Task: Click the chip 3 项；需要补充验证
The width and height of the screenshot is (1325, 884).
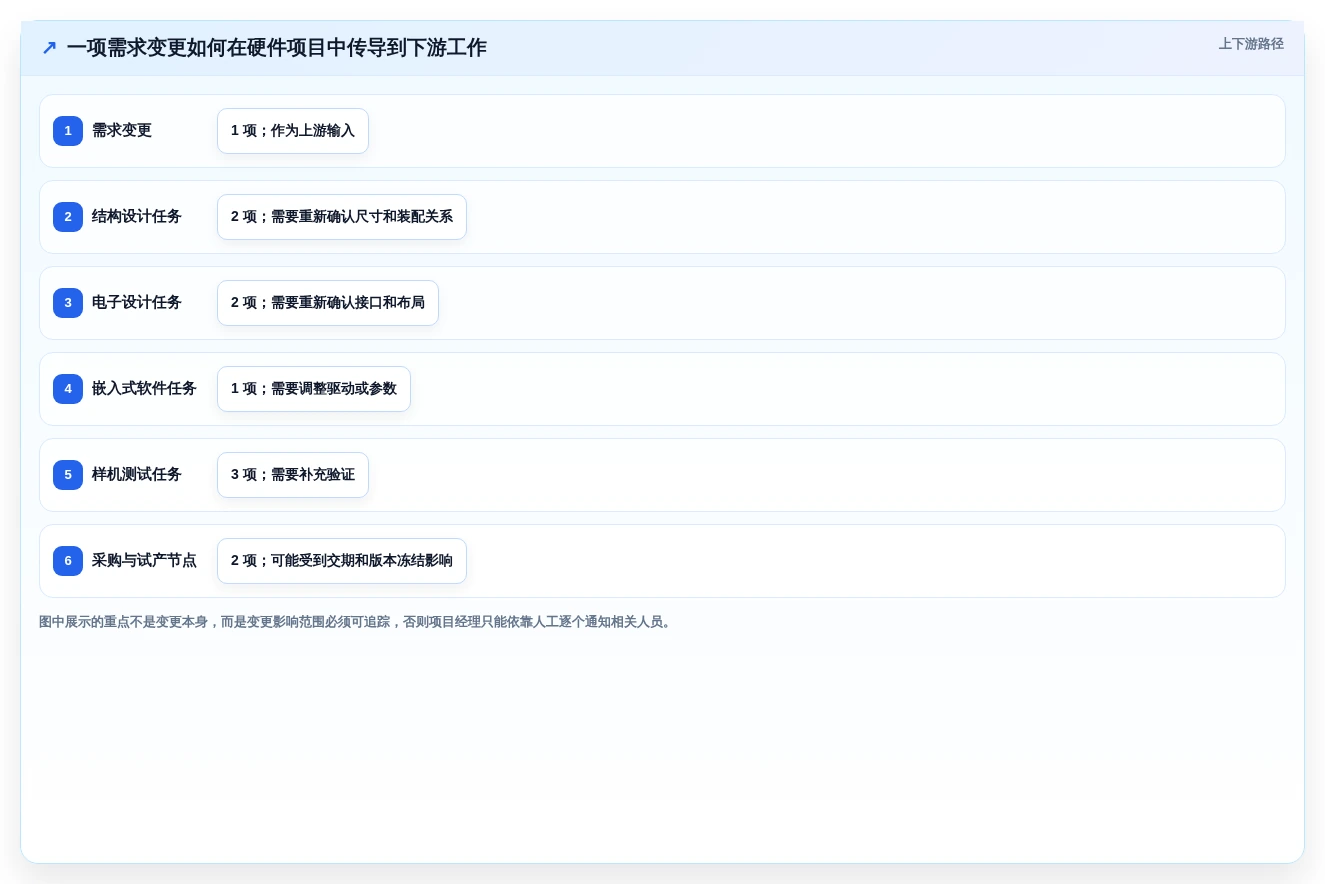Action: tap(293, 475)
